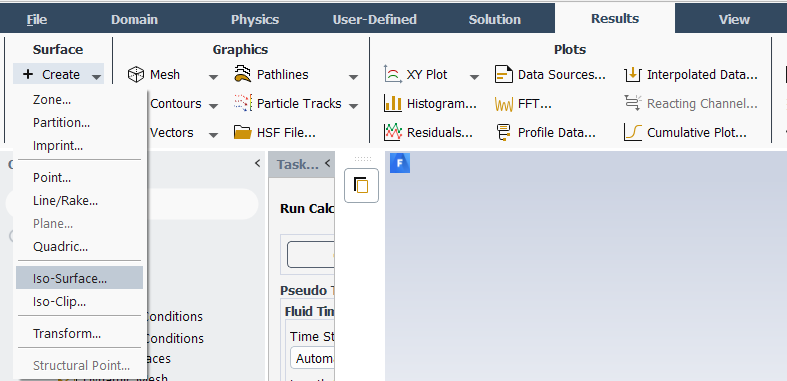Click the XY Plot icon

tap(393, 74)
